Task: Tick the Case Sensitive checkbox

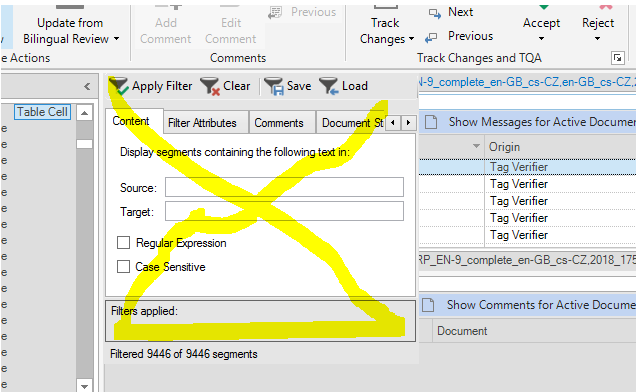Action: [x=123, y=267]
